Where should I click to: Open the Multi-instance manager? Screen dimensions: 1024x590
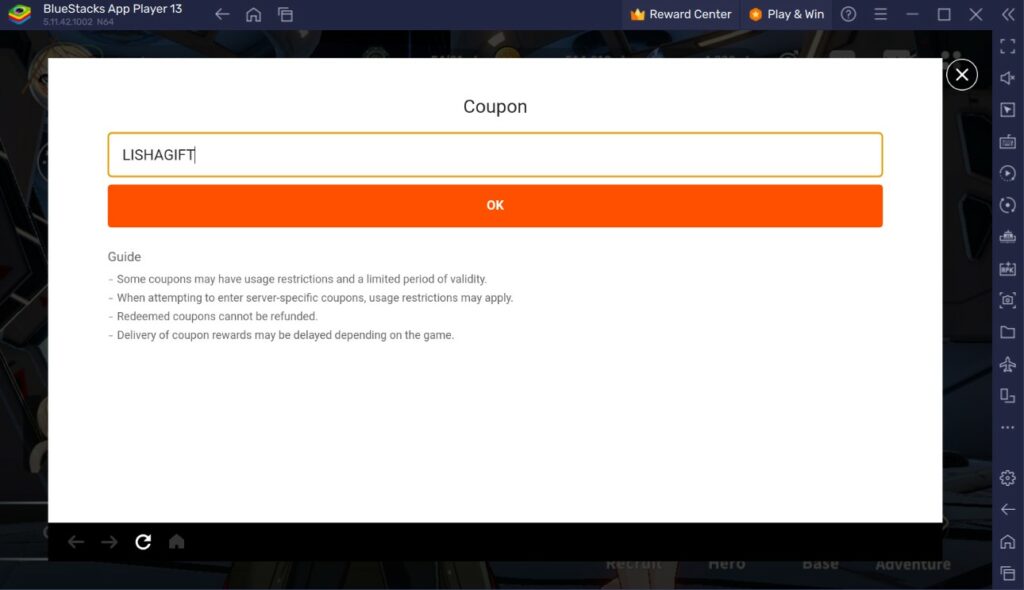(x=1008, y=396)
